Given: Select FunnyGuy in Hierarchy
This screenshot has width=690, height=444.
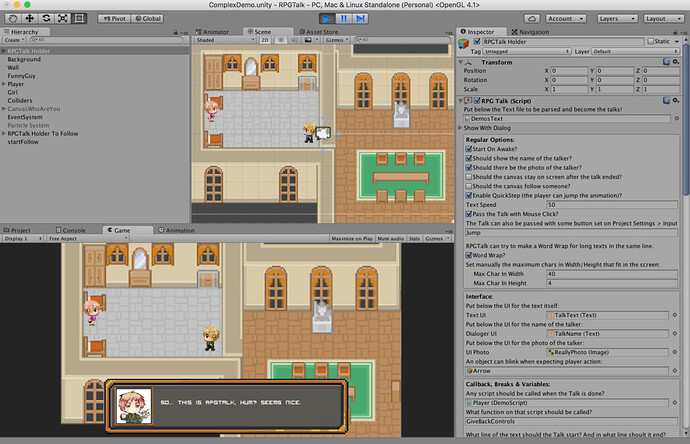Looking at the screenshot, I should click(x=22, y=76).
